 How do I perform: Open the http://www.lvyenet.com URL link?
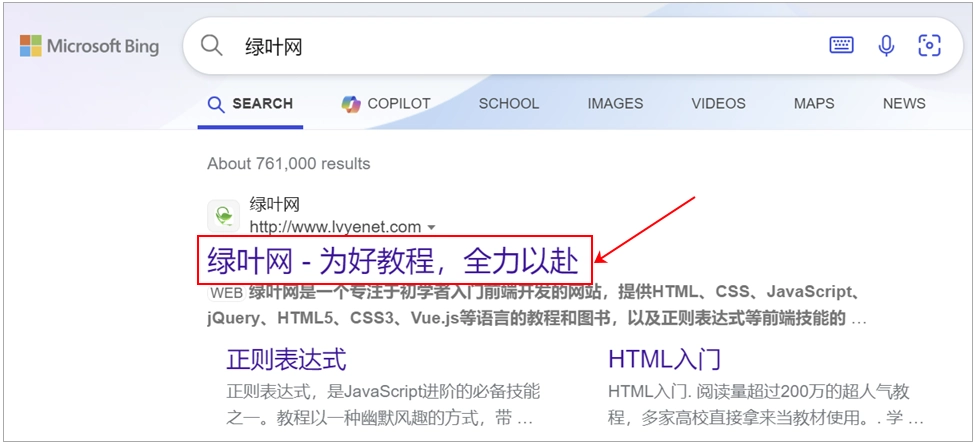click(335, 227)
